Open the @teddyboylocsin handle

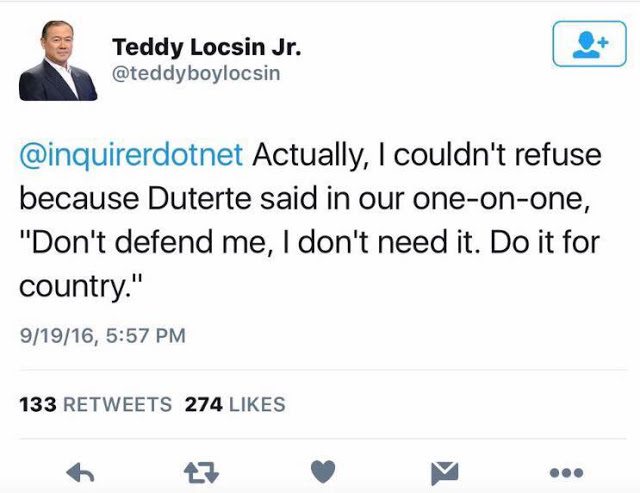tap(196, 74)
